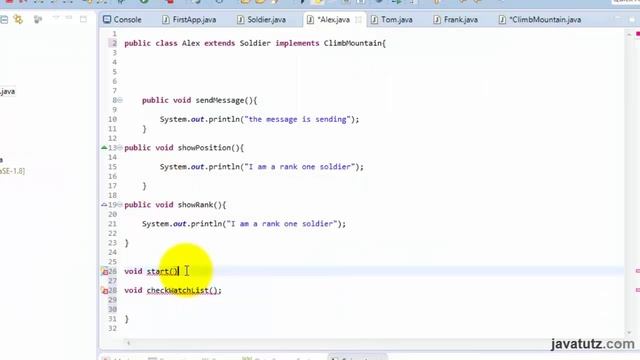The image size is (640, 360).
Task: Click the Collapse All icon in Package Explorer
Action: pos(4,20)
